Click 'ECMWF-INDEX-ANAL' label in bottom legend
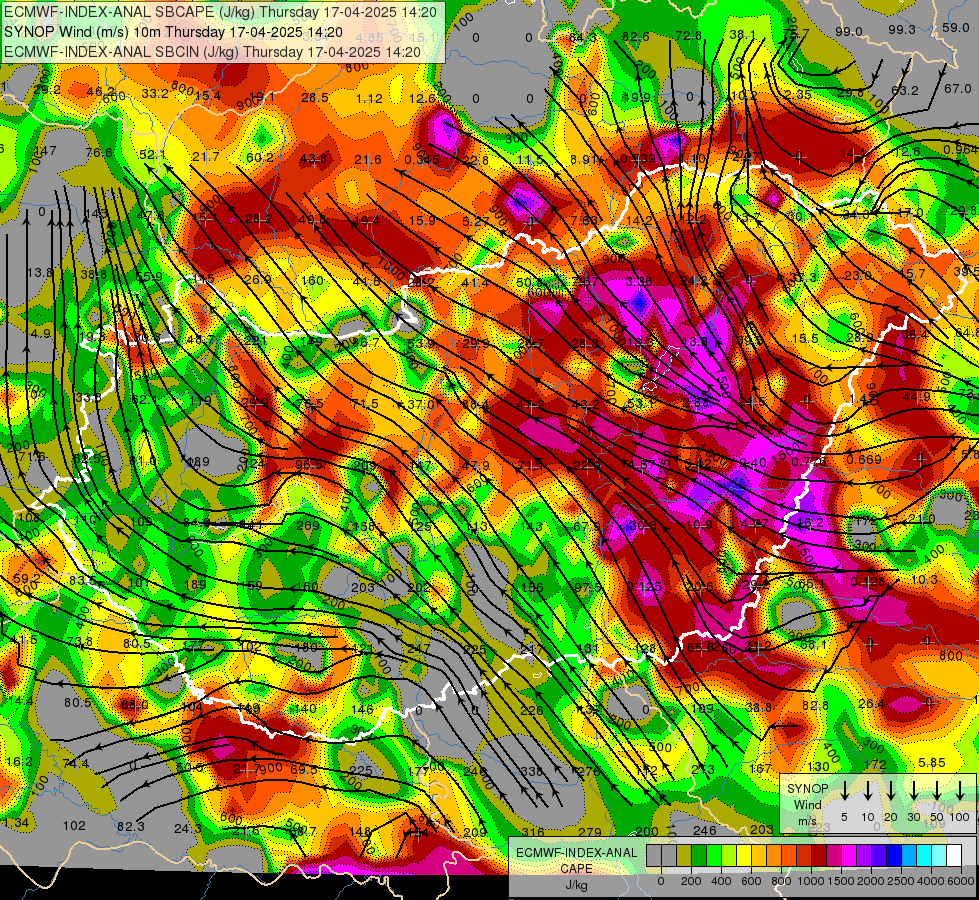This screenshot has width=979, height=900. click(x=576, y=853)
